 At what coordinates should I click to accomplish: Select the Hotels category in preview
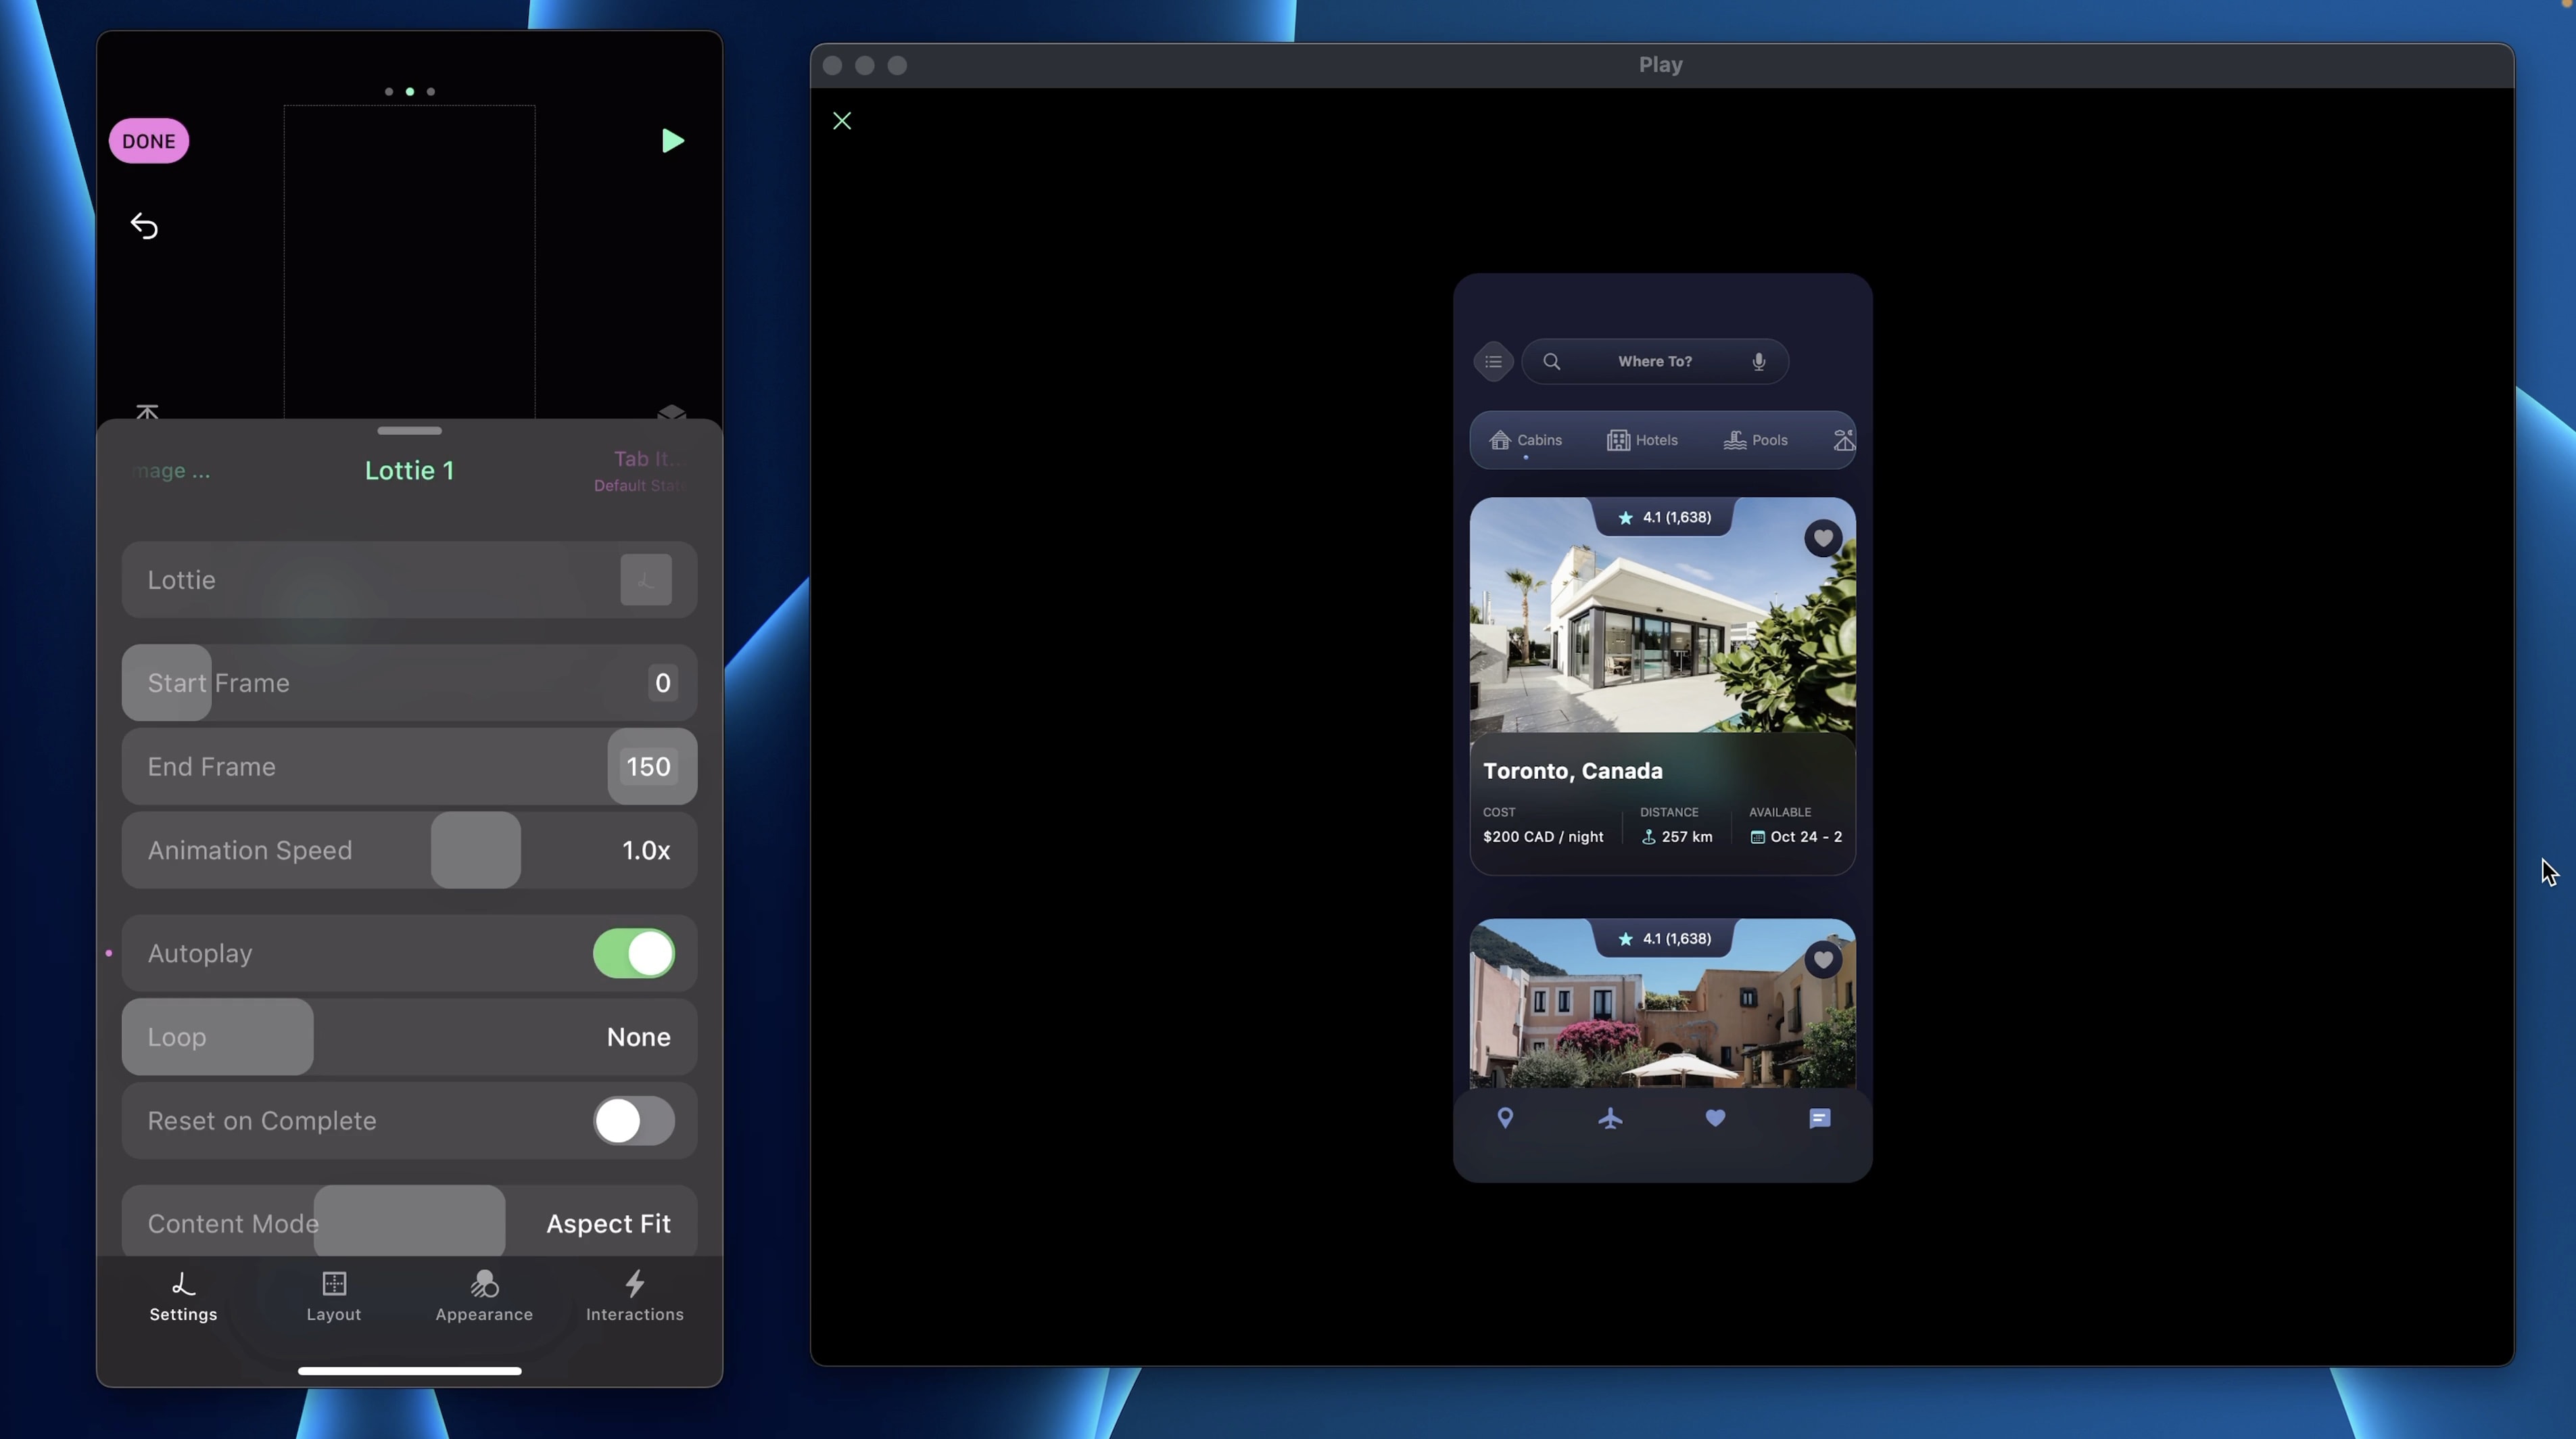pos(1642,440)
